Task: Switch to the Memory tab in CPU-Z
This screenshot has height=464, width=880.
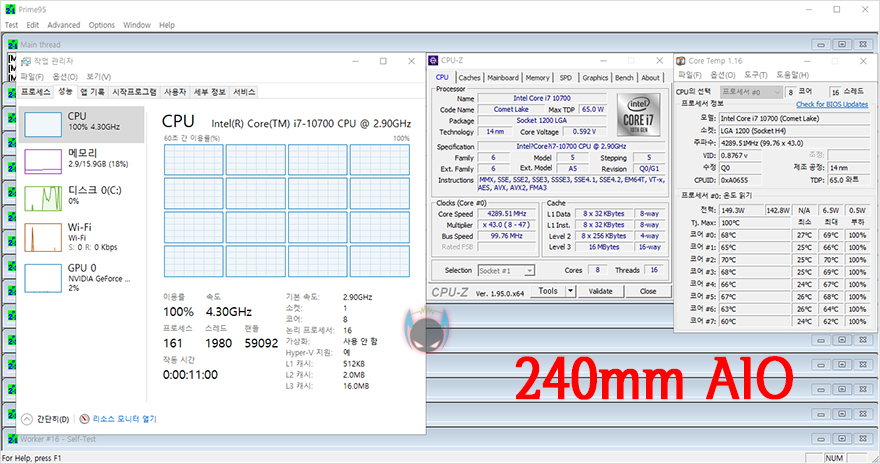Action: (x=537, y=78)
